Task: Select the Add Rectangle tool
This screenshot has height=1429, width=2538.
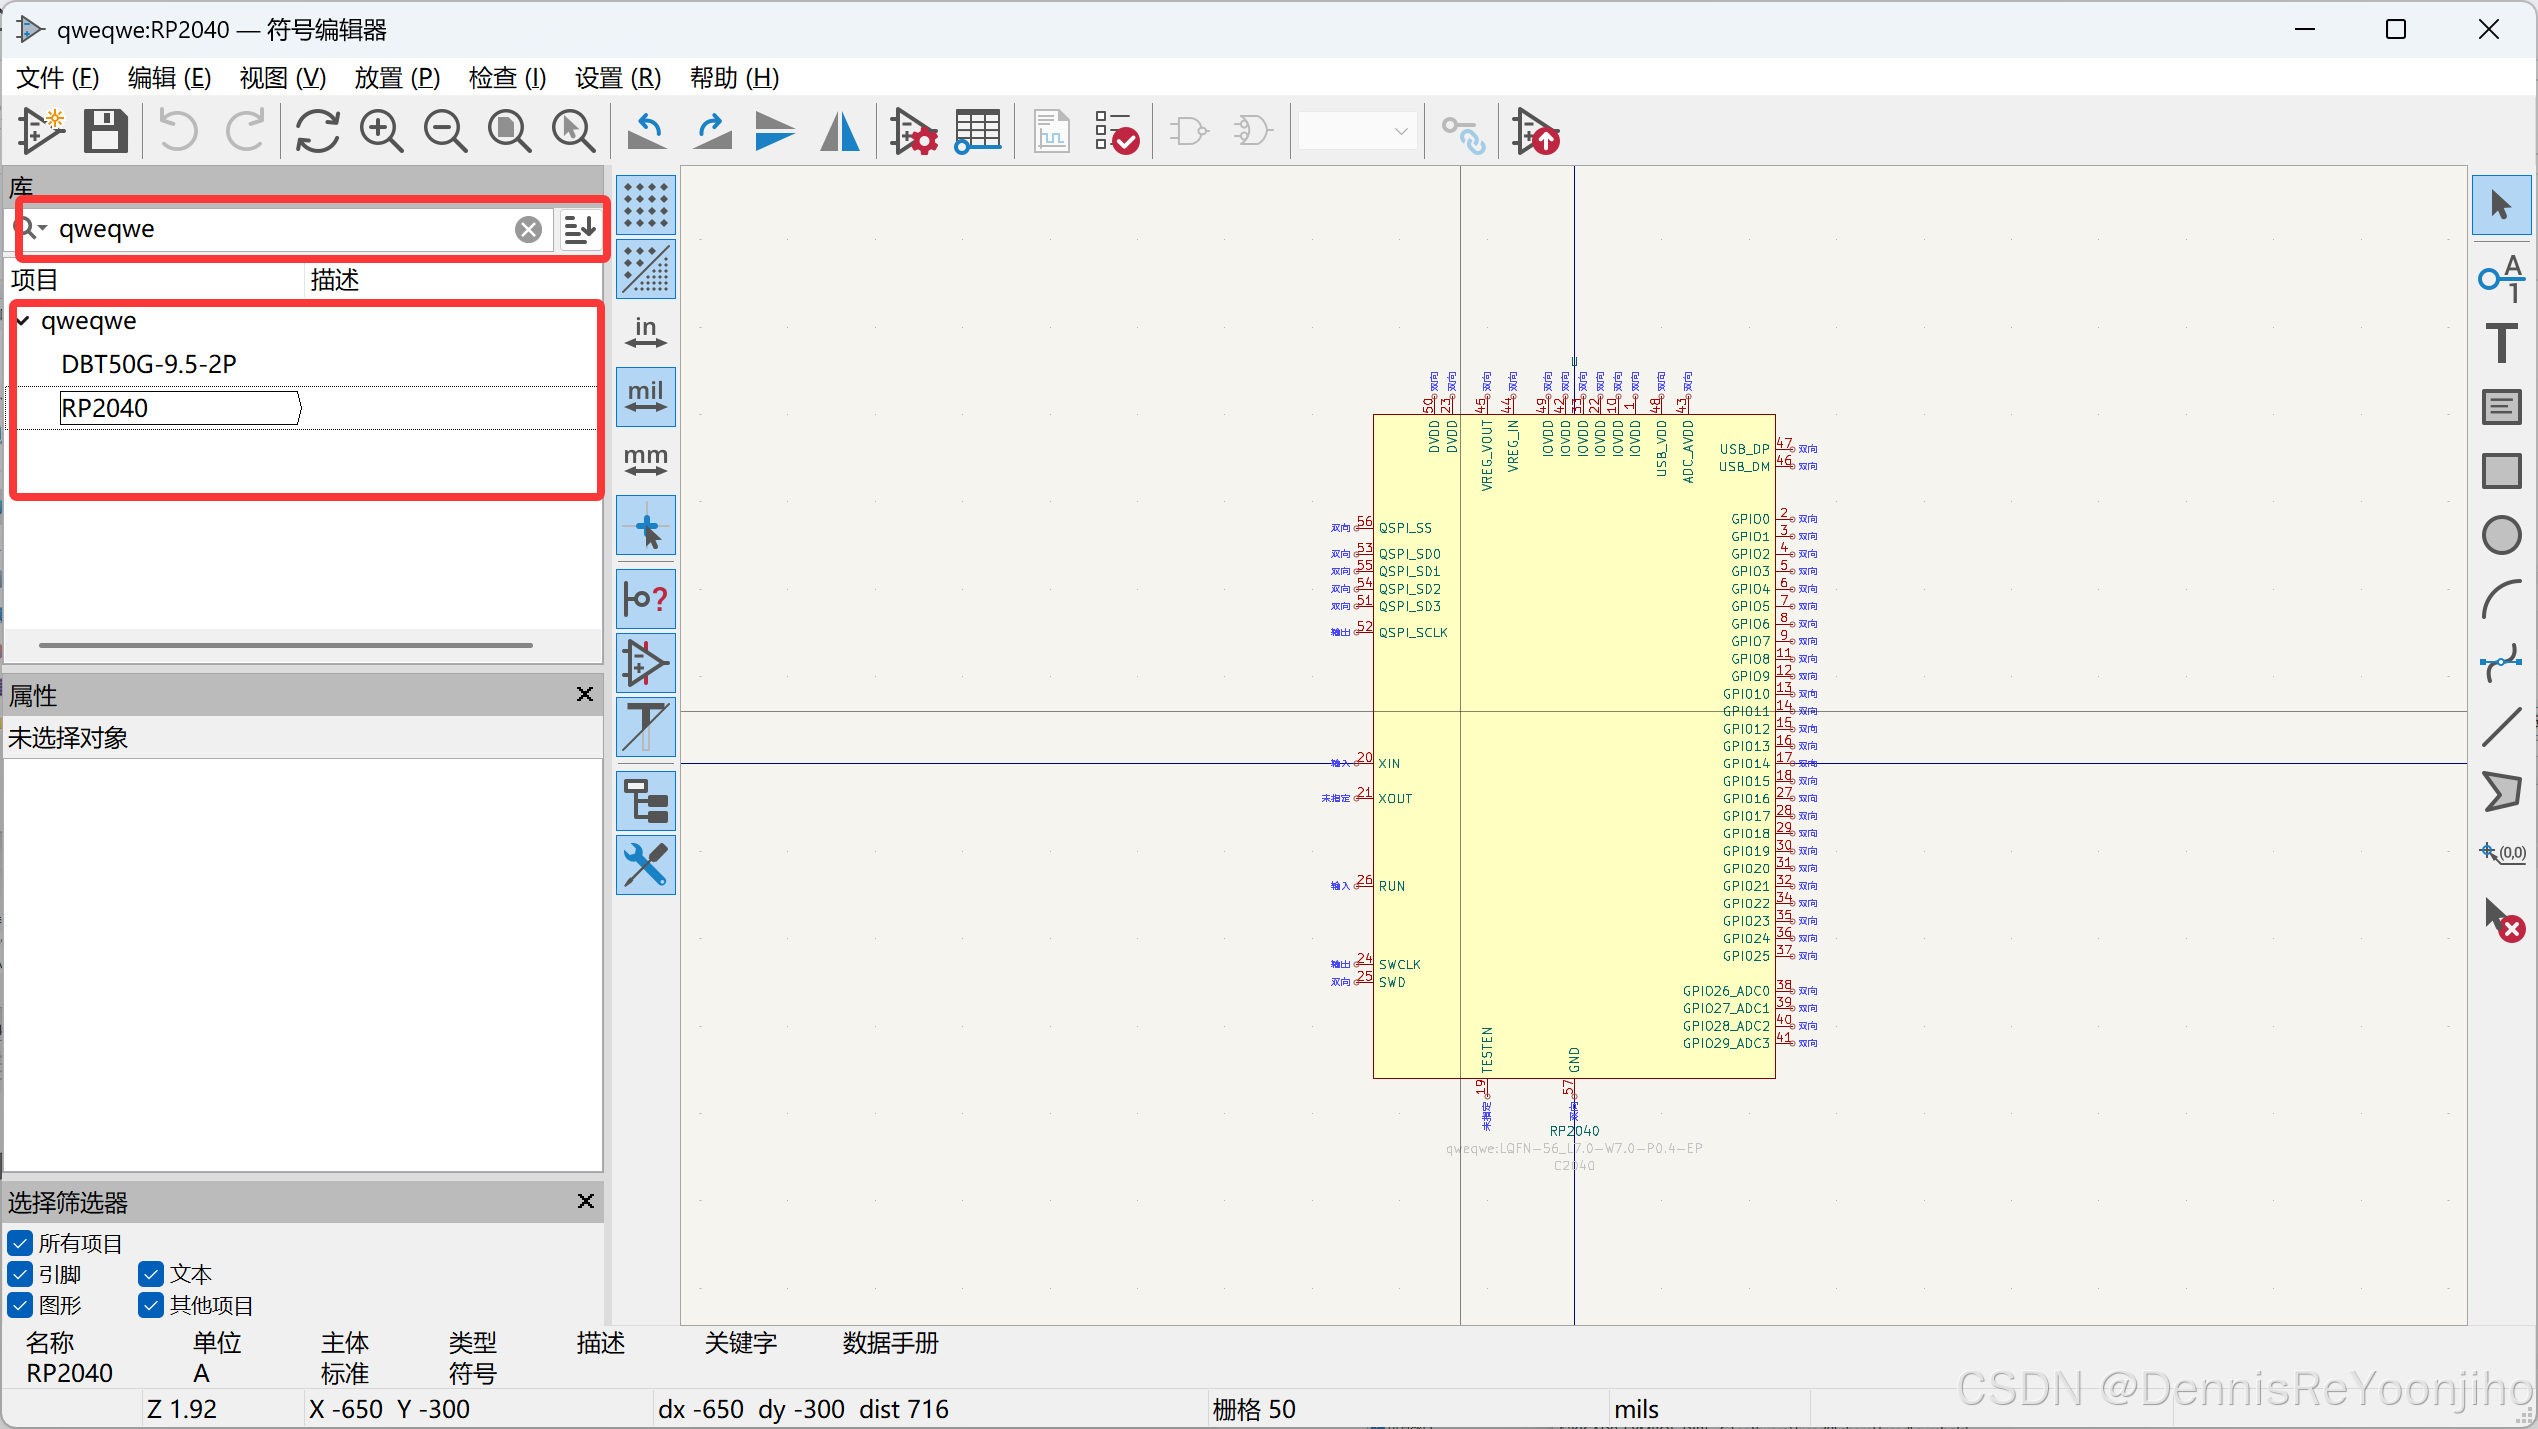Action: coord(2501,471)
